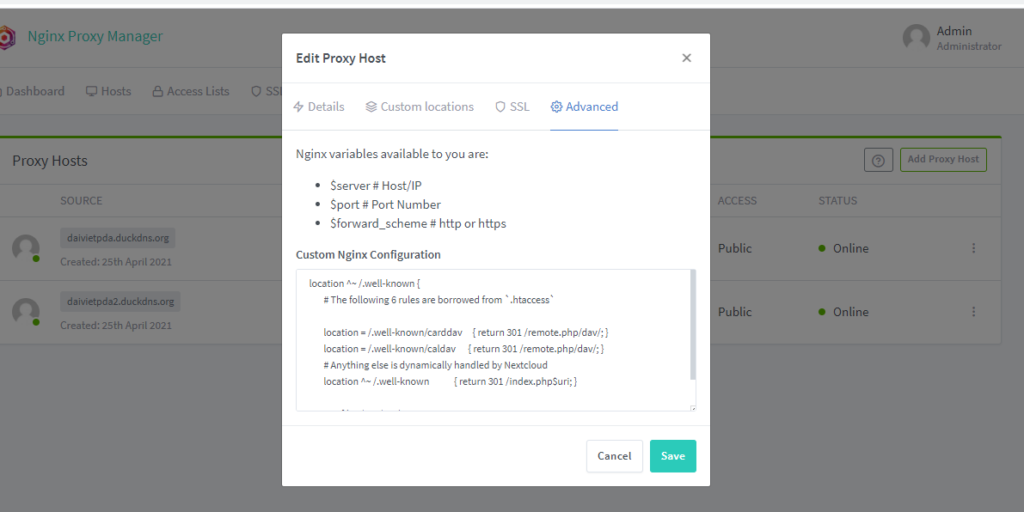Open the three-dot menu for daivietpda.duckdns.org
This screenshot has width=1024, height=512.
pyautogui.click(x=974, y=248)
